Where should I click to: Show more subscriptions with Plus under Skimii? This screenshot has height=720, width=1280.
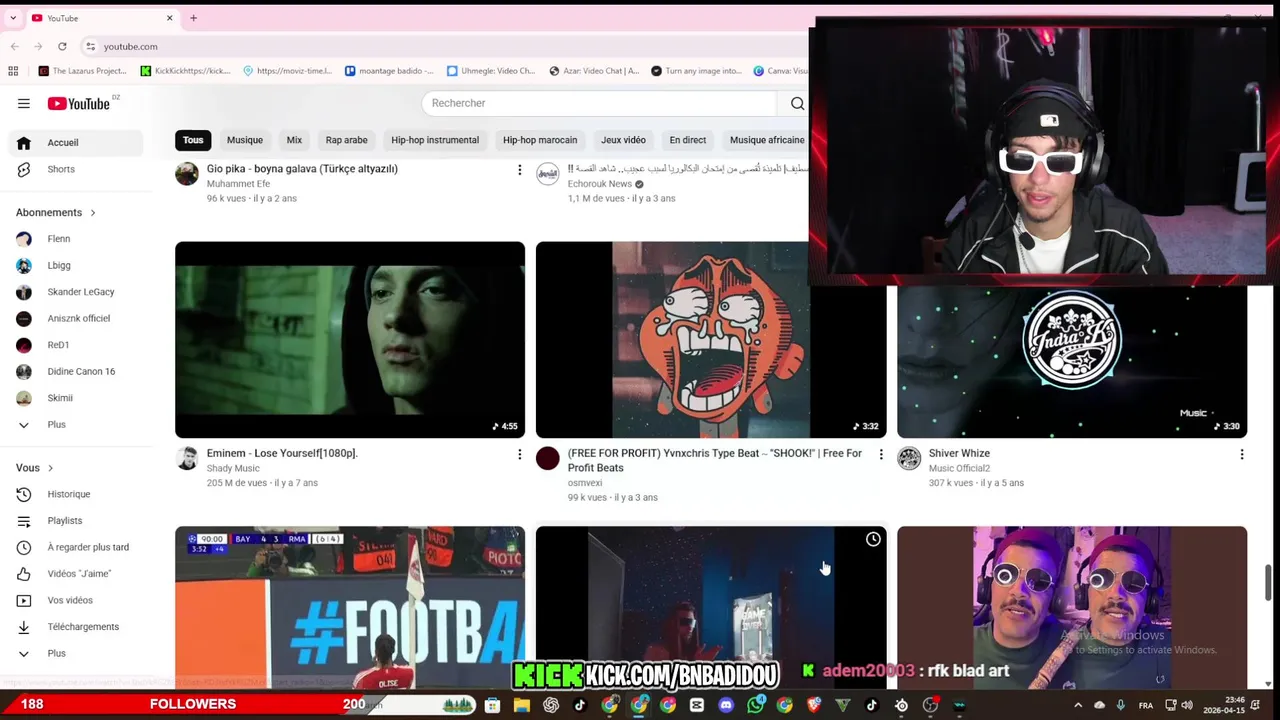[75, 425]
